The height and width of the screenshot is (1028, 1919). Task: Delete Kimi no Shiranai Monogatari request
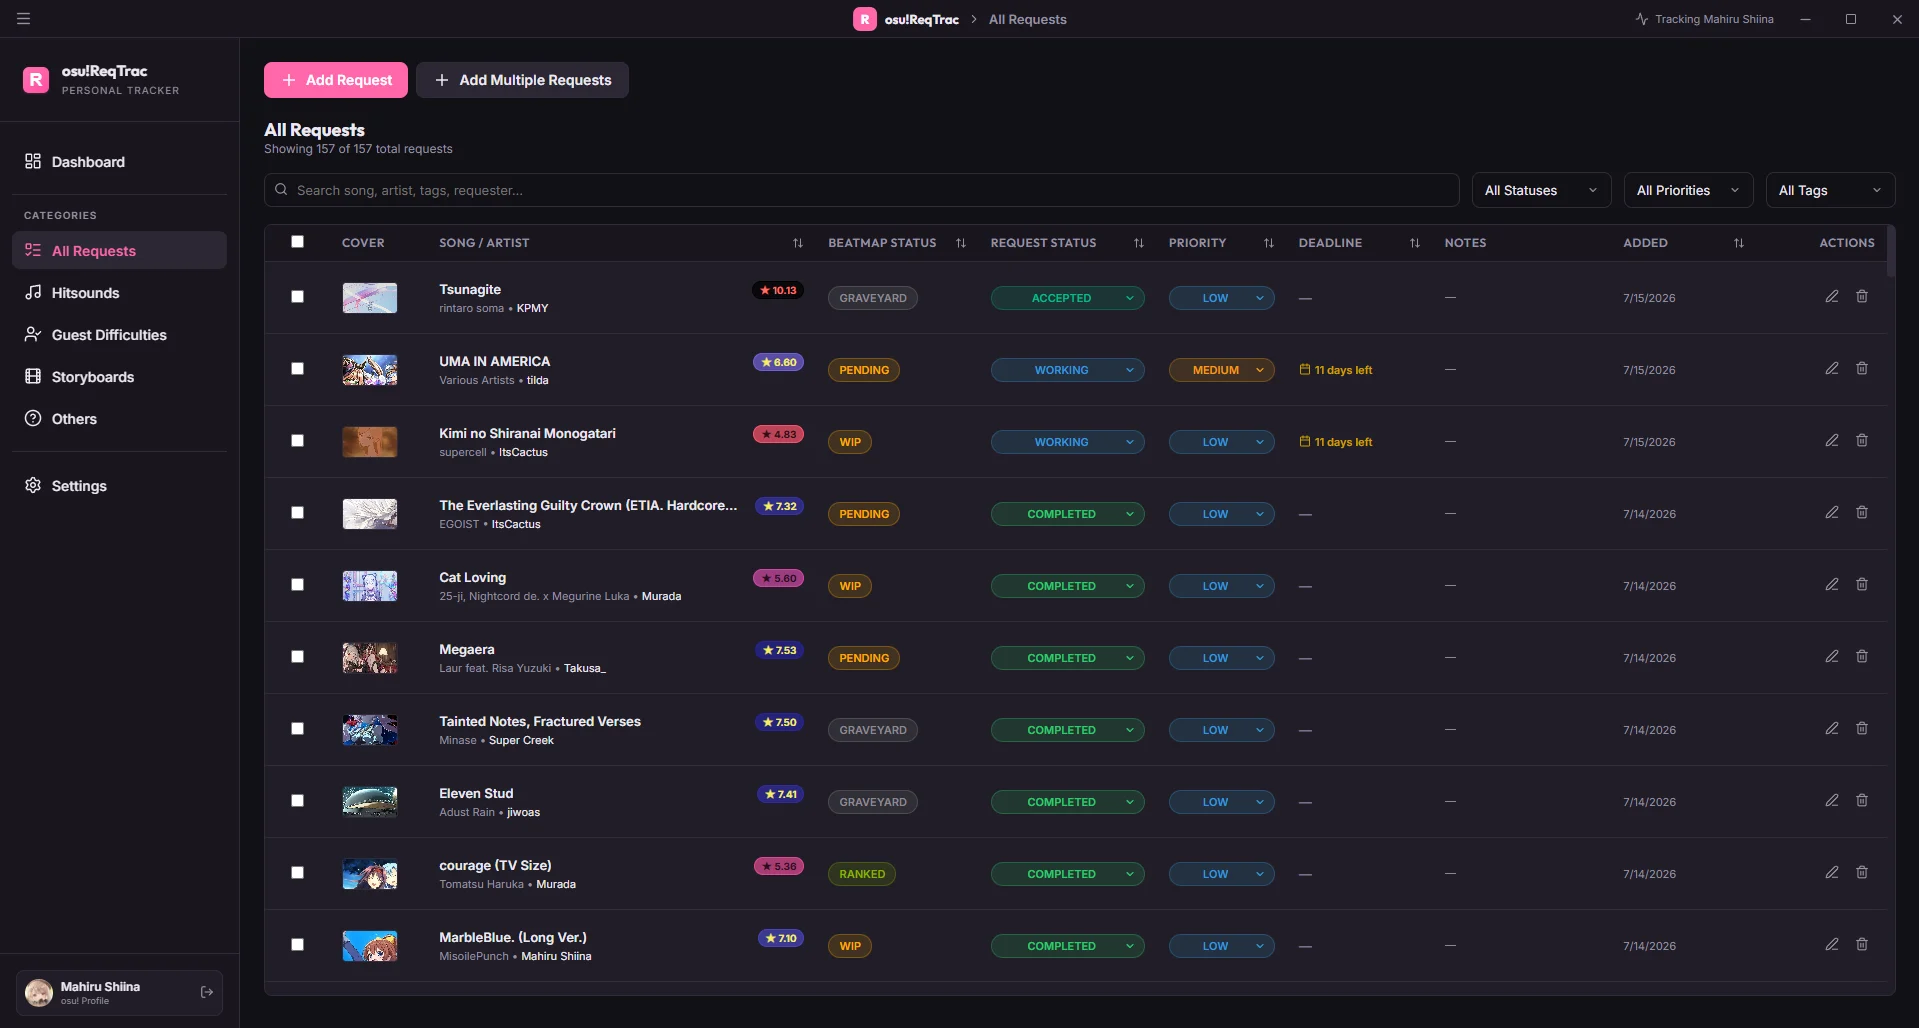(1862, 441)
